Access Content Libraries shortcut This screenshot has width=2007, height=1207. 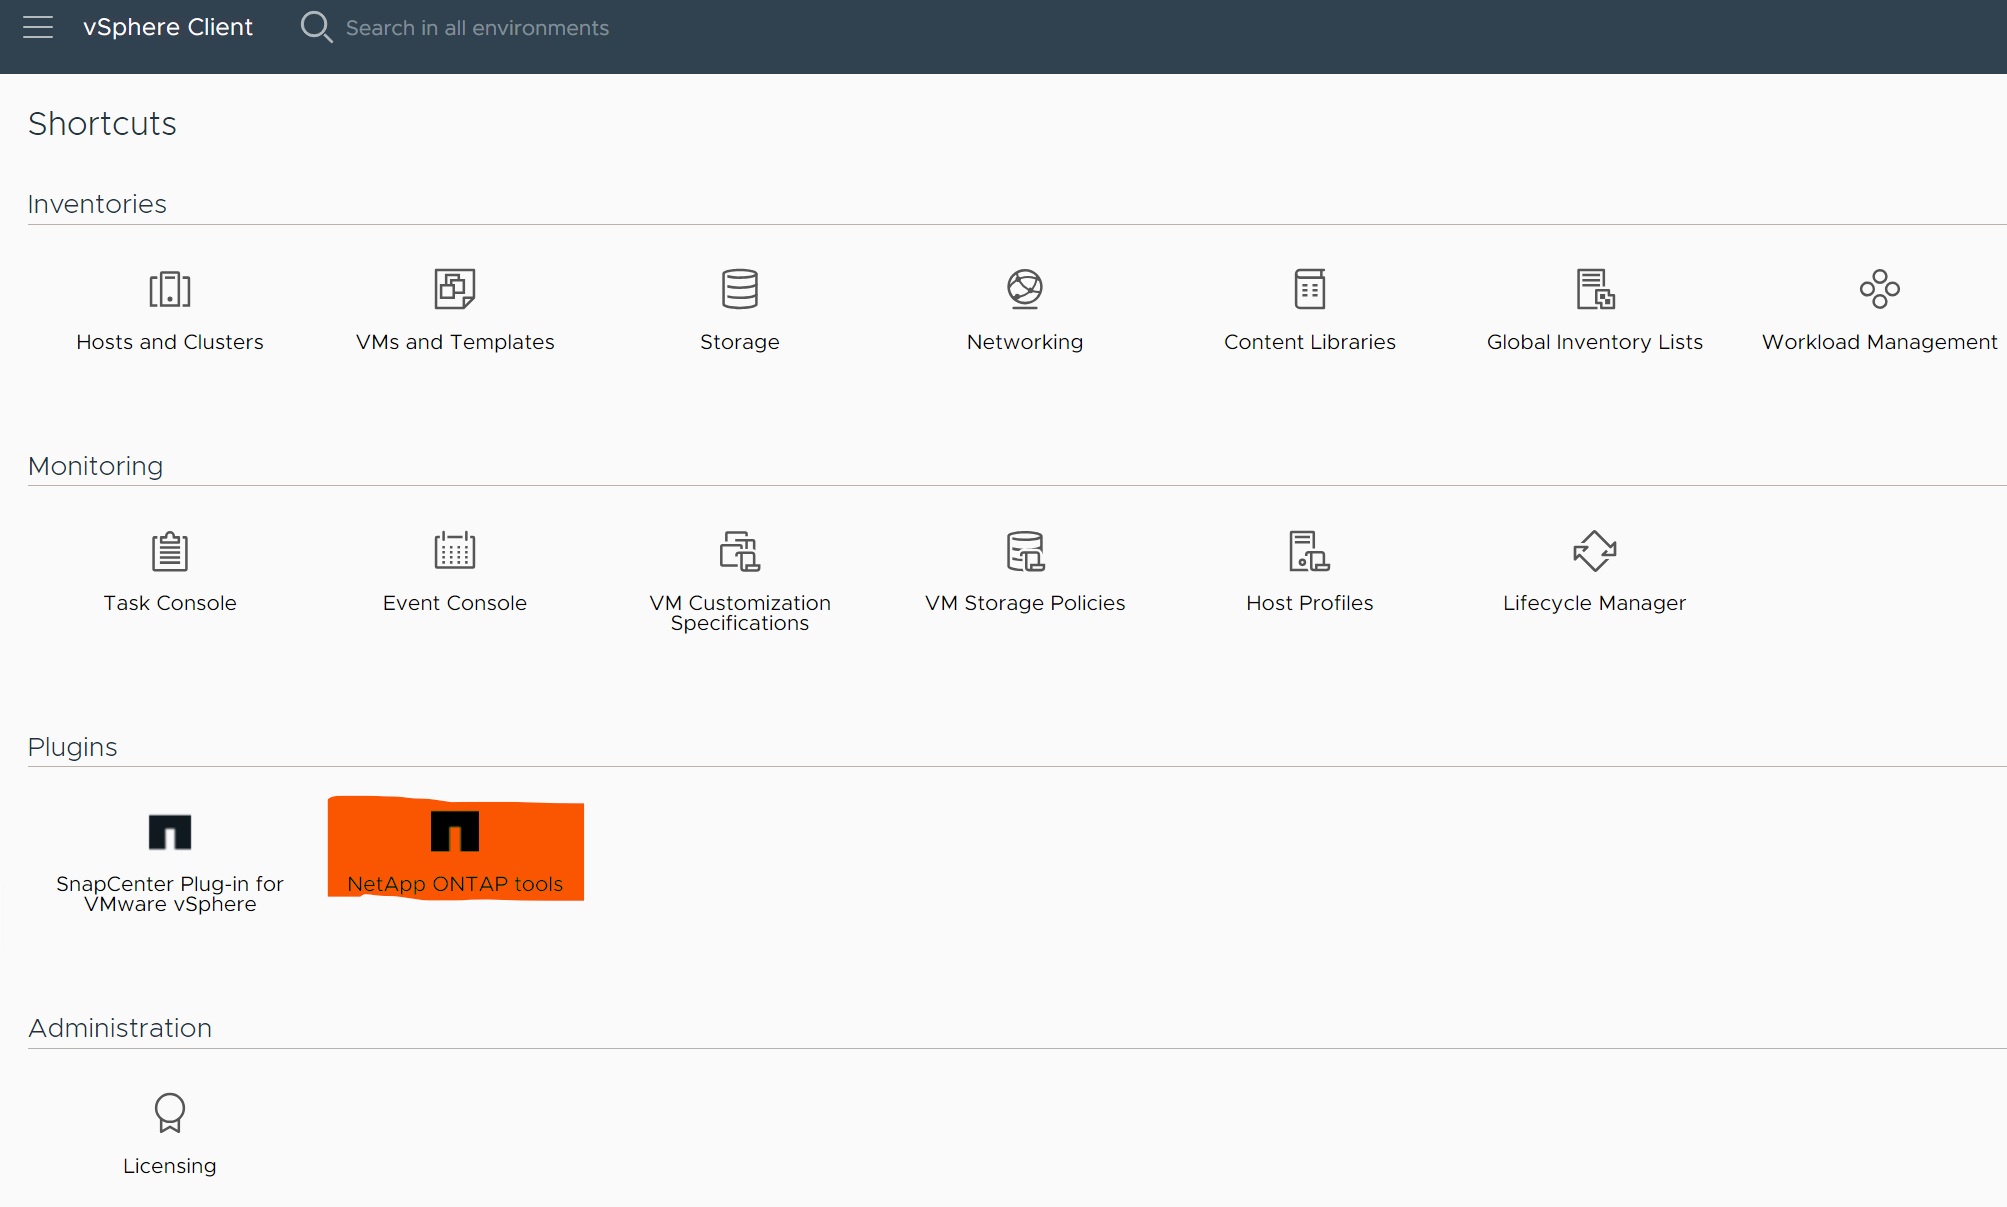pyautogui.click(x=1309, y=305)
